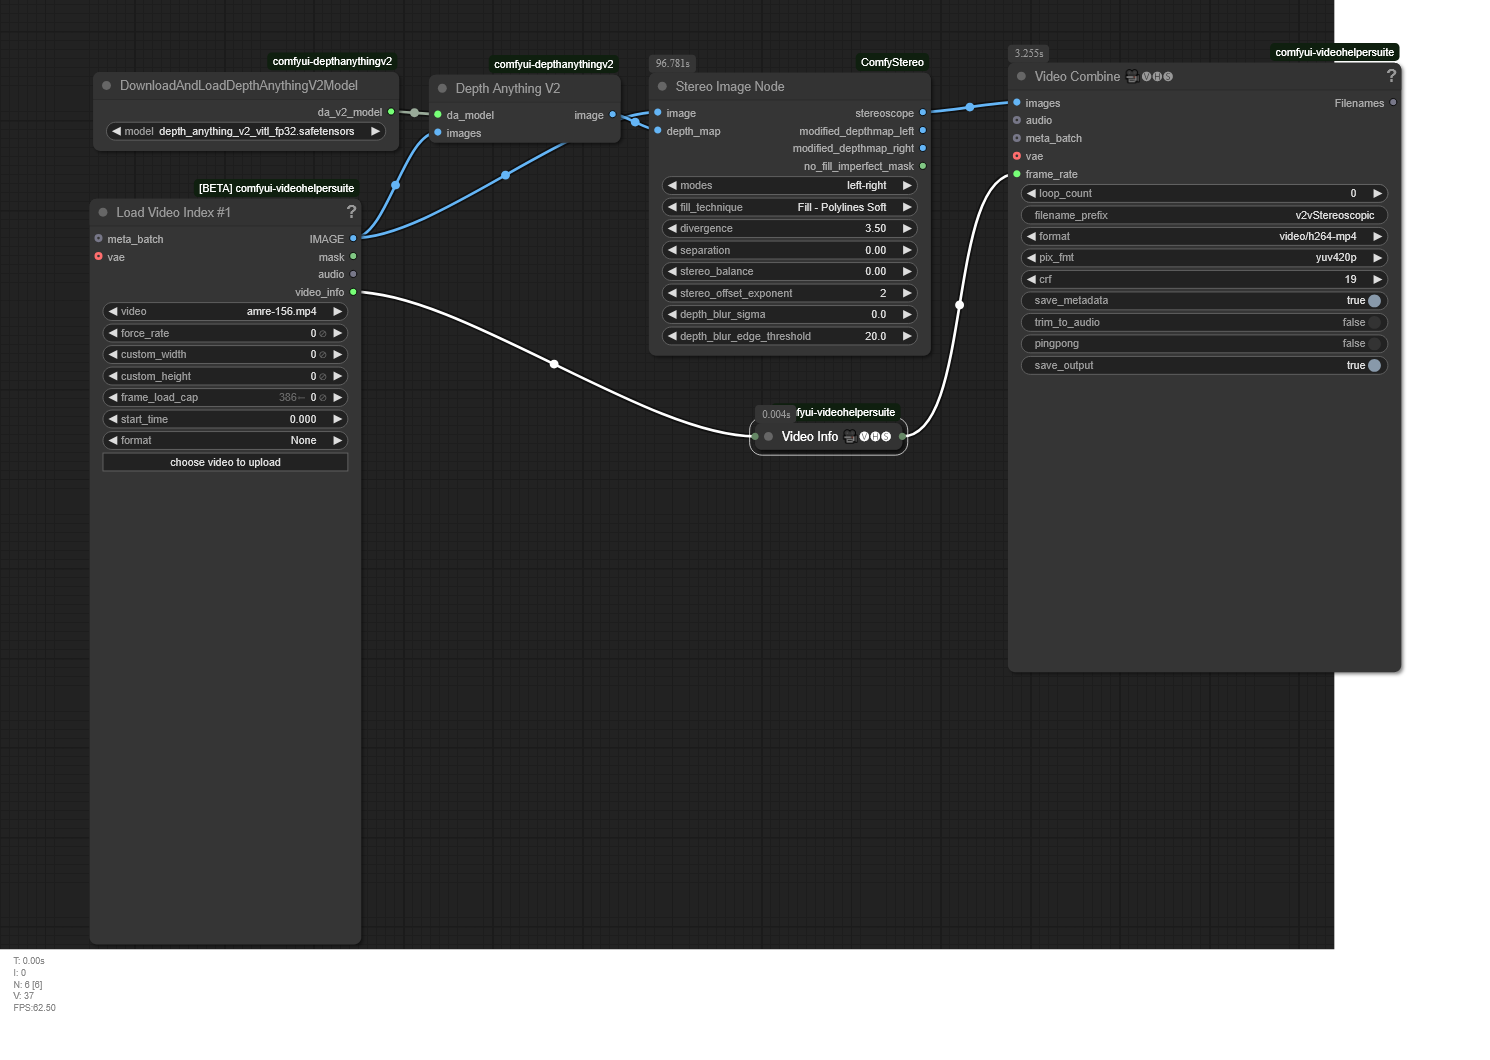The width and height of the screenshot is (1490, 1060).
Task: Open the fill_technique dropdown
Action: [789, 207]
